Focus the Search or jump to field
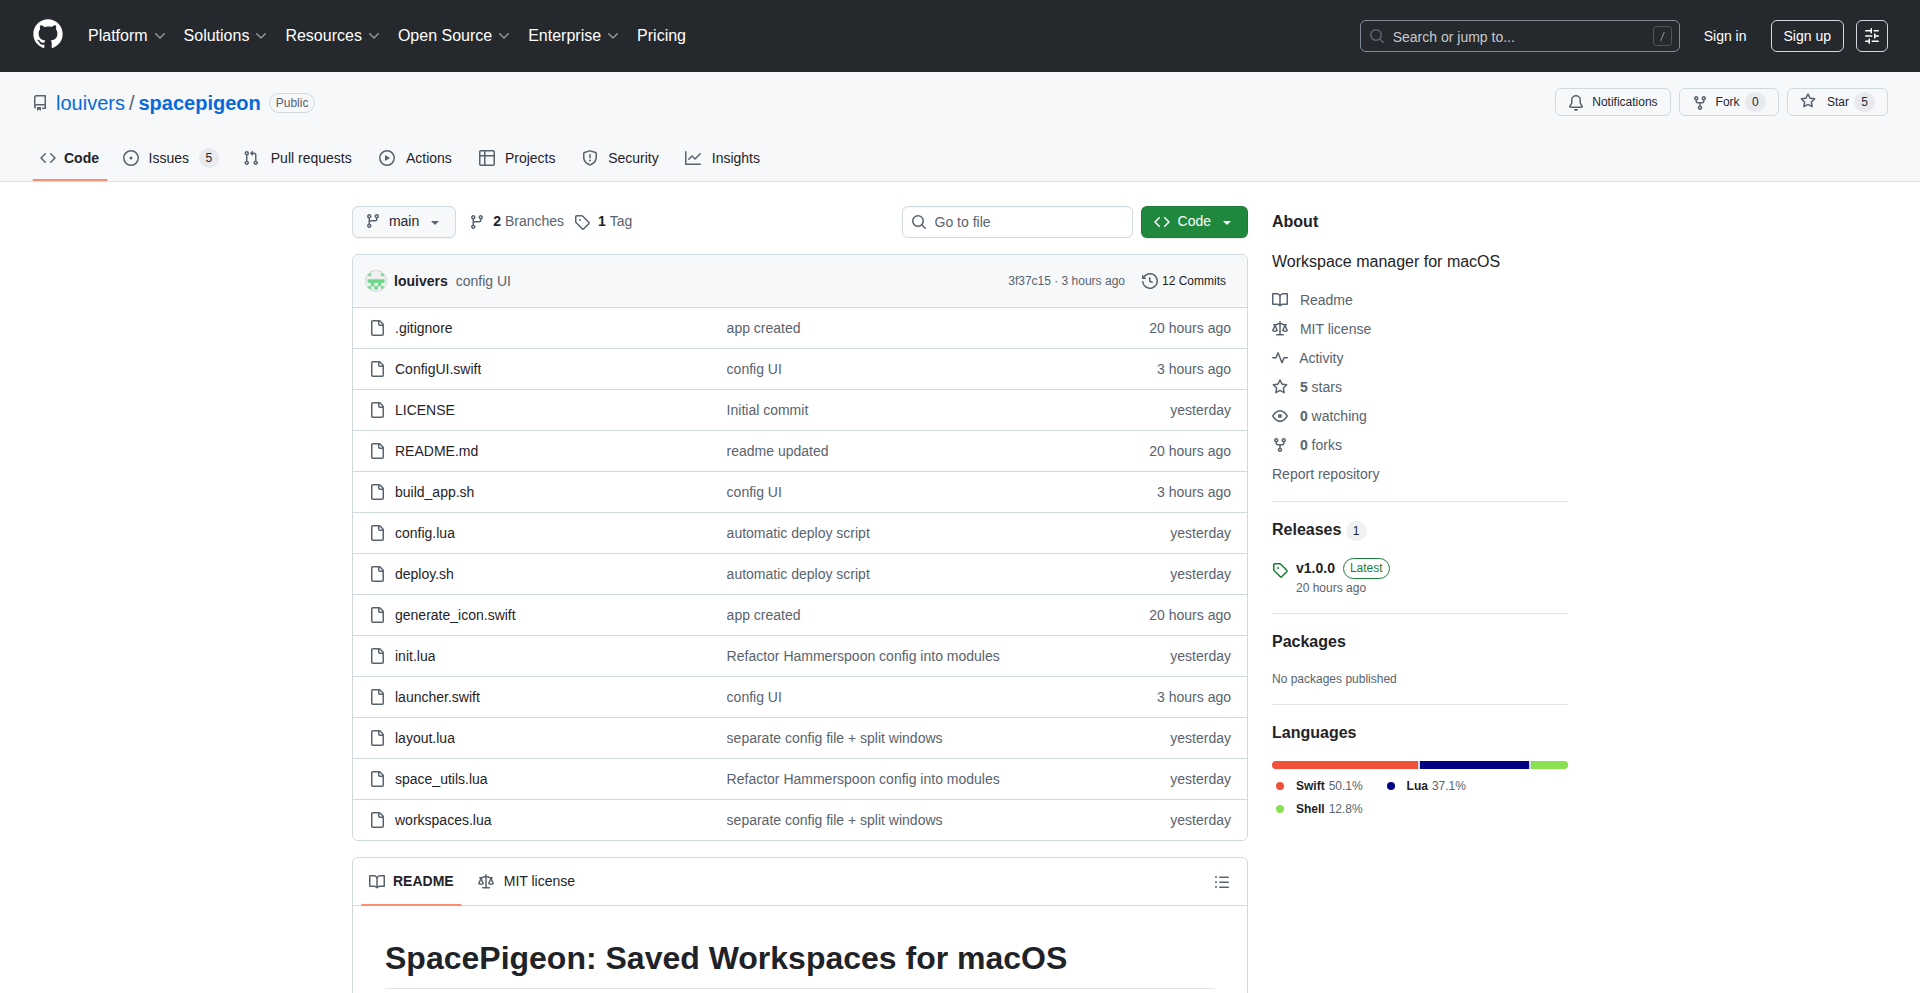 click(x=1520, y=36)
